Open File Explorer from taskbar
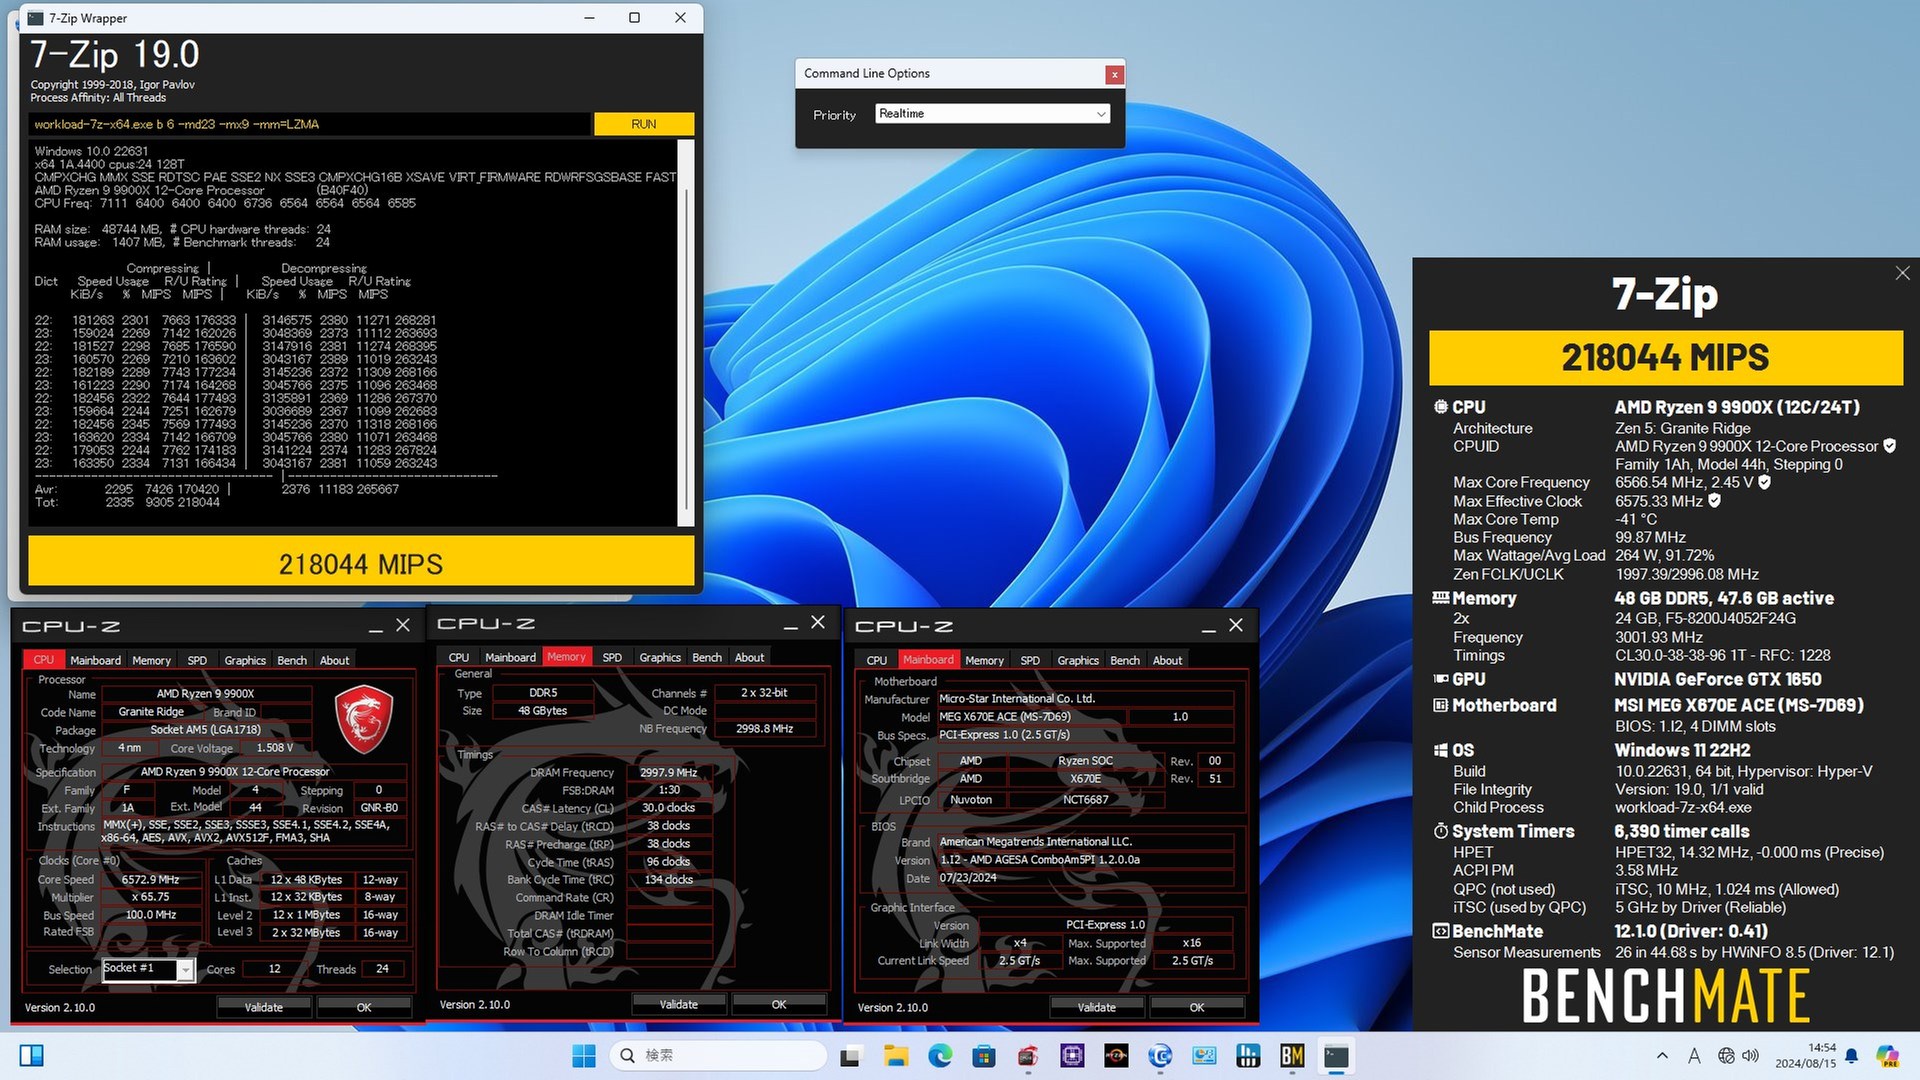Screen dimensions: 1920x1080 pyautogui.click(x=895, y=1055)
